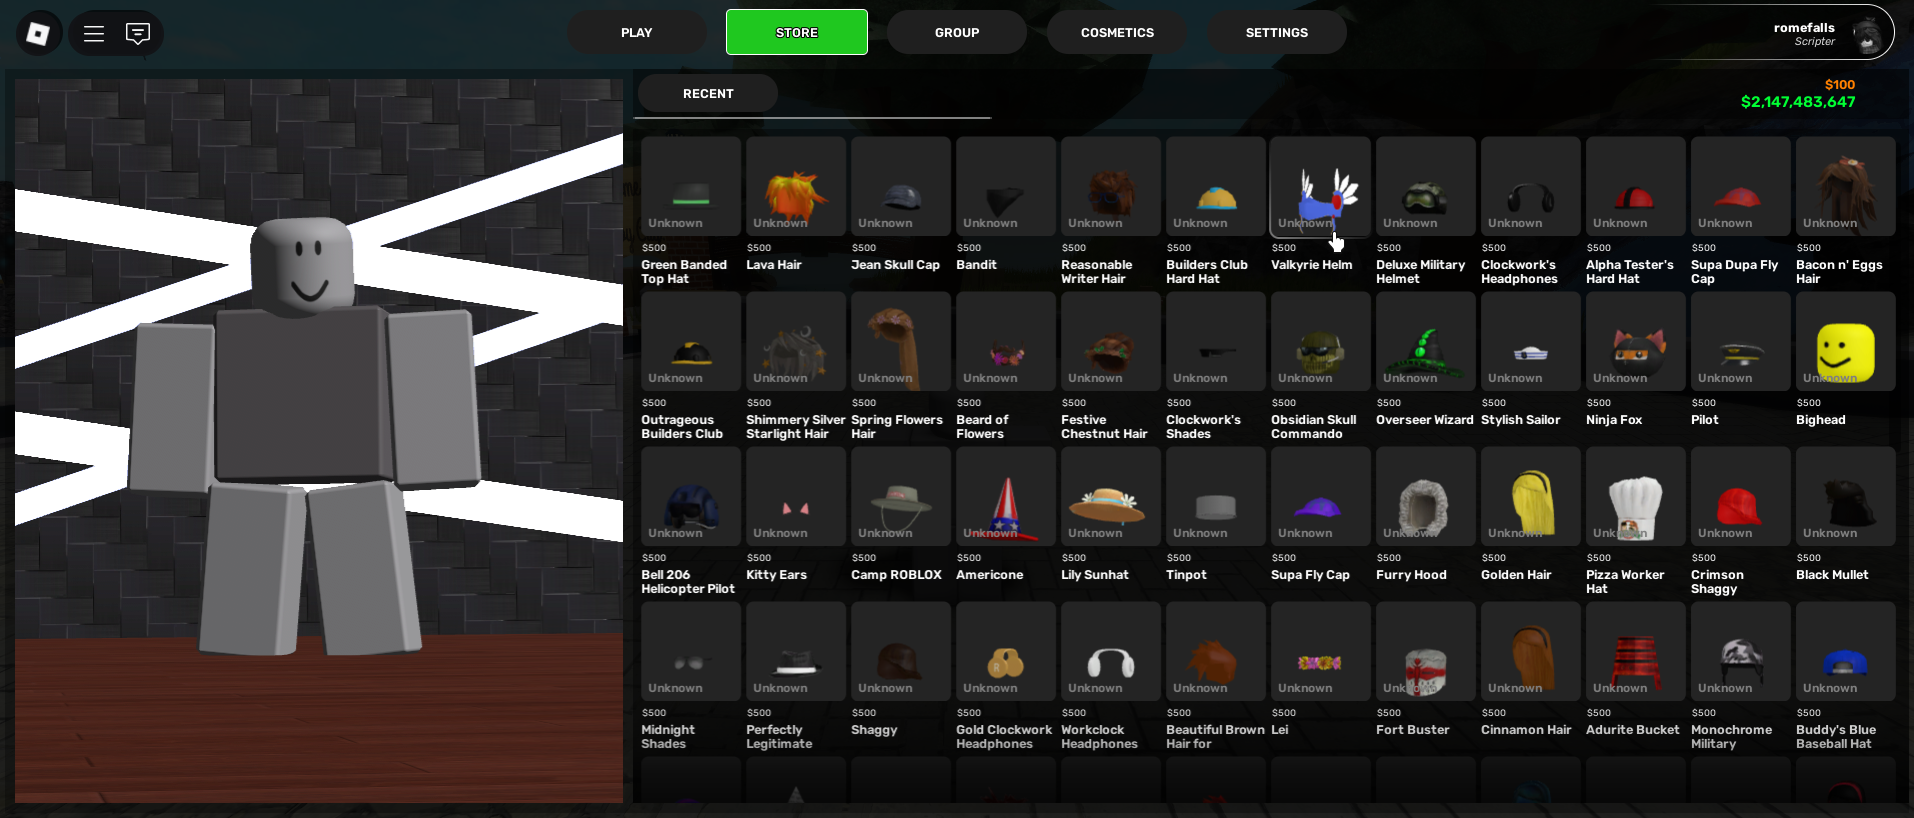The width and height of the screenshot is (1914, 818).
Task: Click the romefalls player avatar
Action: tap(1867, 35)
